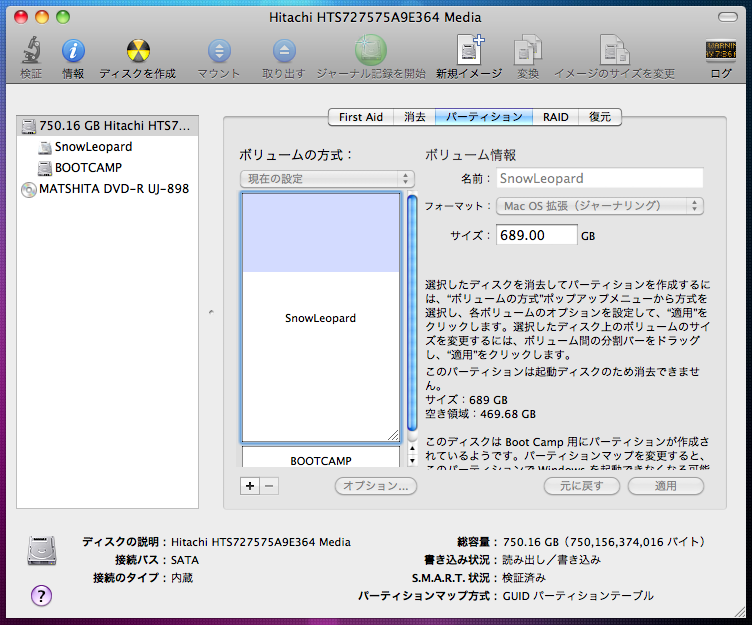Switch to the Restore (復元) tab
752x625 pixels.
point(600,117)
